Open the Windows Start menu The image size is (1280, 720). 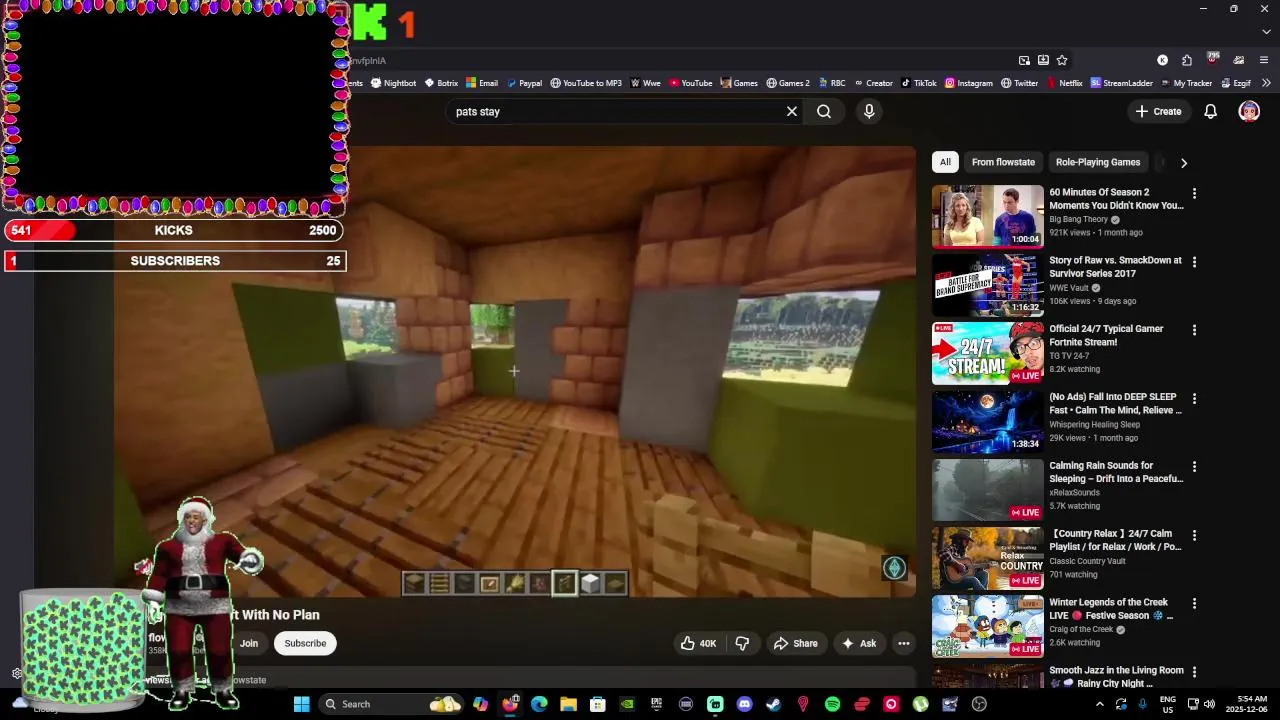(301, 704)
